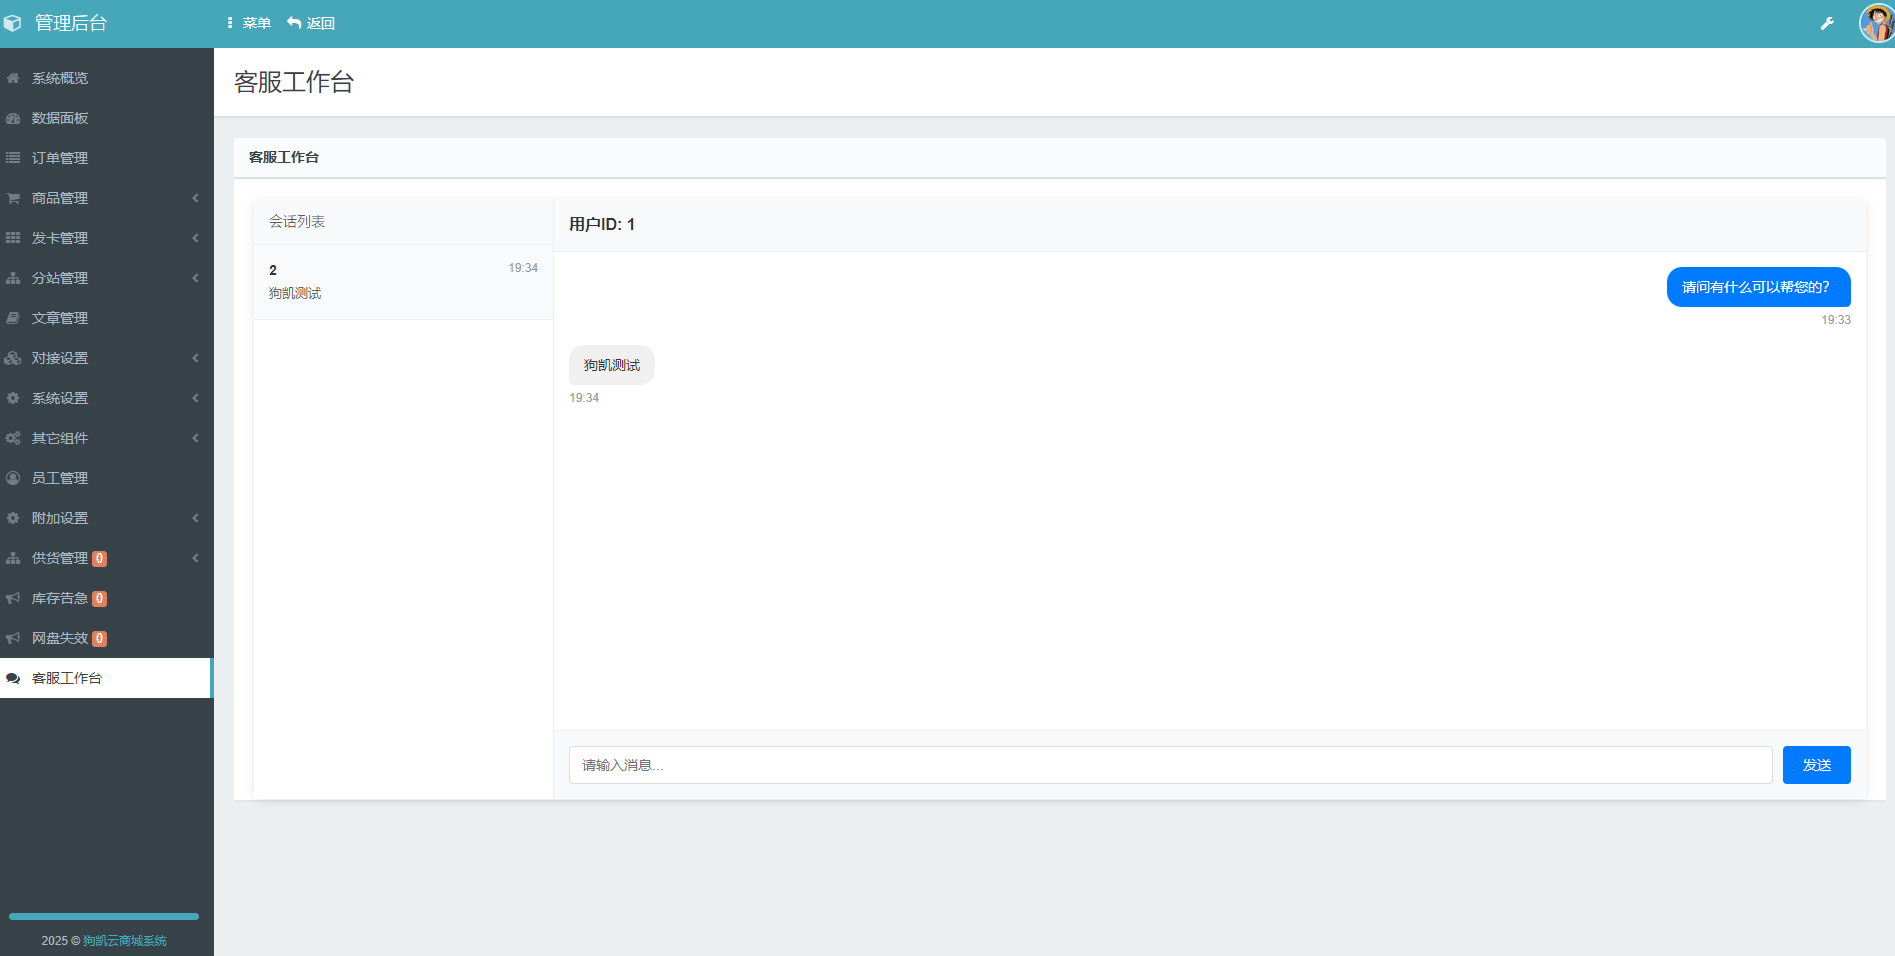The height and width of the screenshot is (956, 1895).
Task: Expand the 供货管理 submenu arrow
Action: coord(195,558)
